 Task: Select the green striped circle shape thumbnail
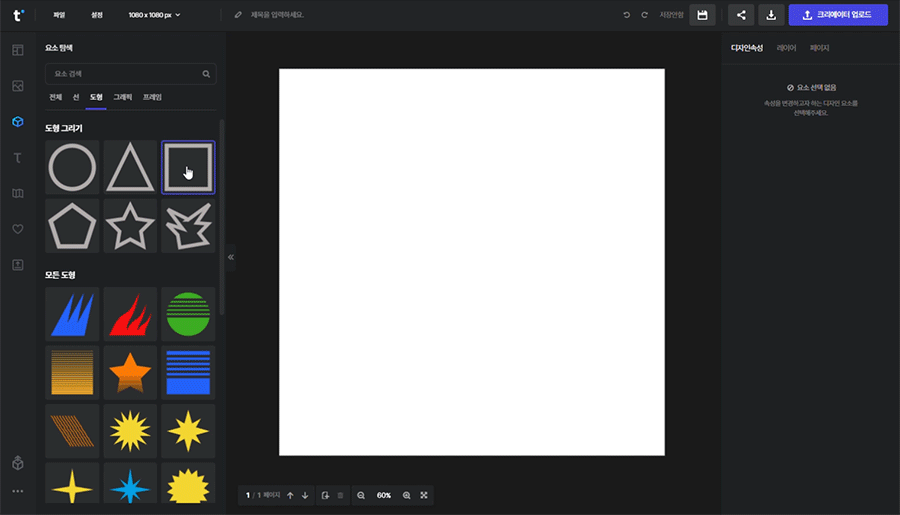188,313
